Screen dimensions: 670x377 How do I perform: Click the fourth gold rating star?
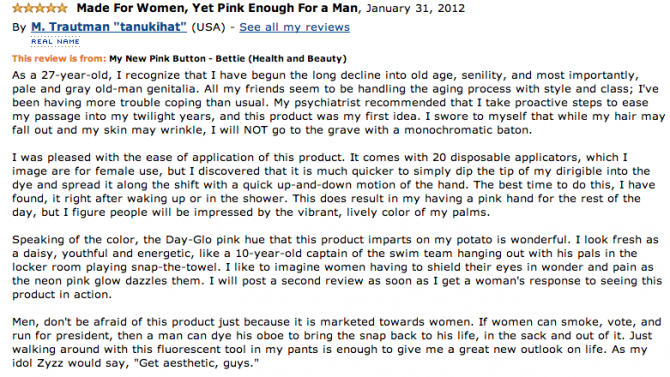click(51, 8)
